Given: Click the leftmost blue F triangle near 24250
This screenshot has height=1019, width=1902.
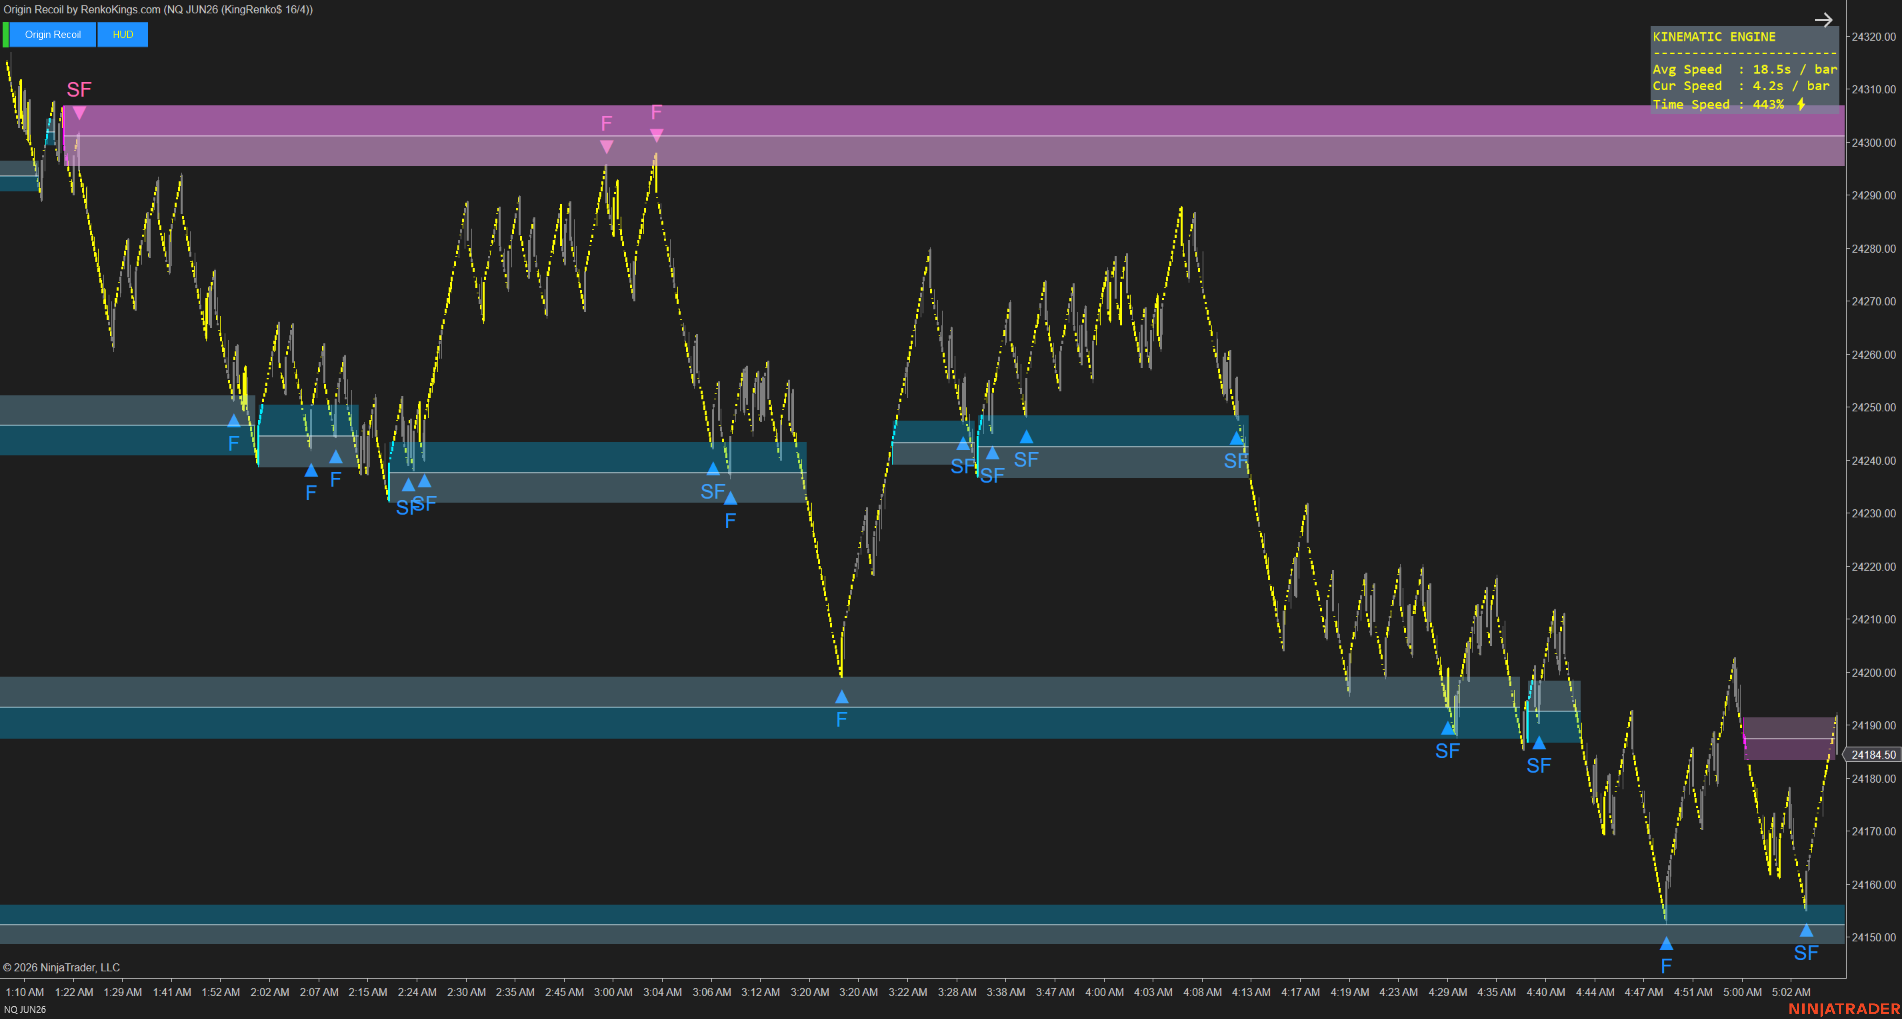Looking at the screenshot, I should 234,421.
